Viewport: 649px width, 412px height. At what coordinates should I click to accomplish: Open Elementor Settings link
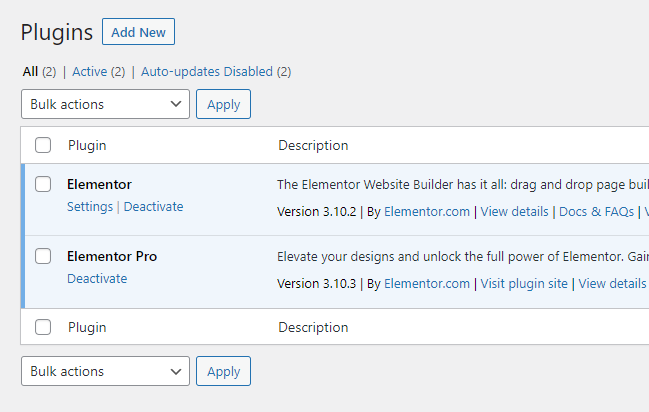(x=90, y=207)
